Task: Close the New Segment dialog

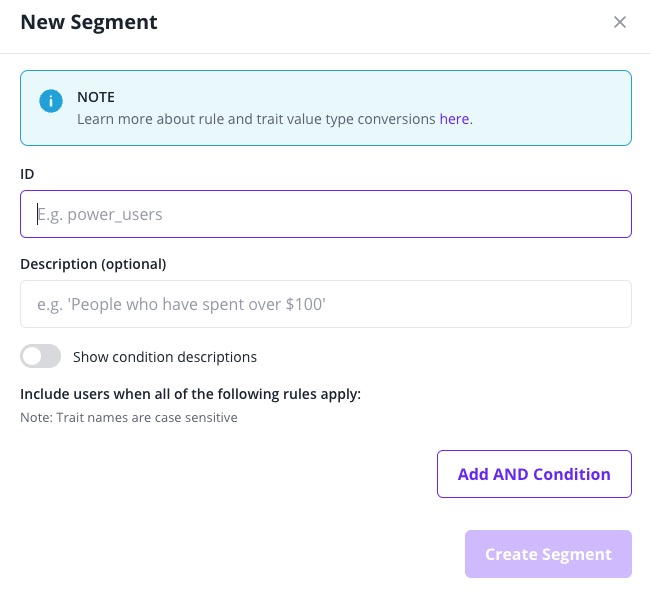Action: pos(620,22)
